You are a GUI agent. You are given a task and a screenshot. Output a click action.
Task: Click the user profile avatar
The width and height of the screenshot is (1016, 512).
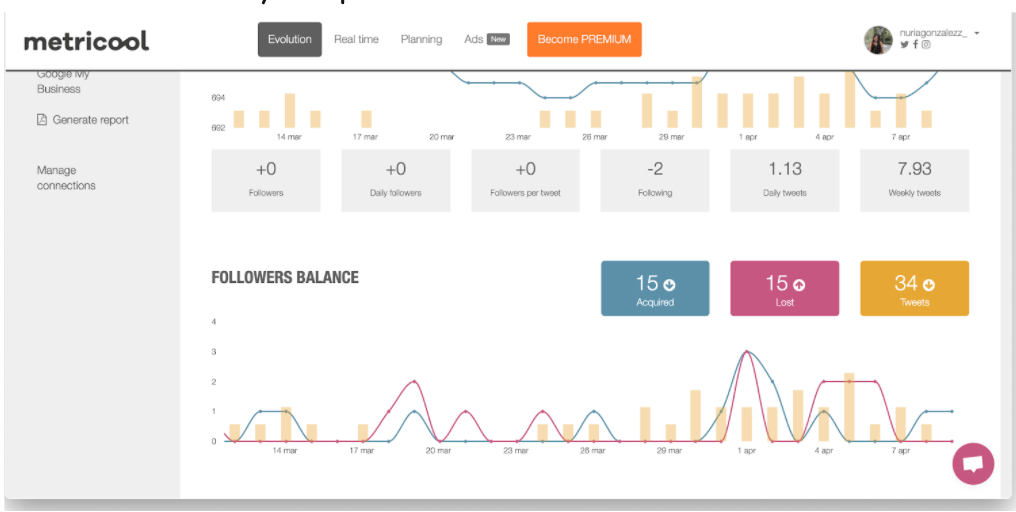878,40
